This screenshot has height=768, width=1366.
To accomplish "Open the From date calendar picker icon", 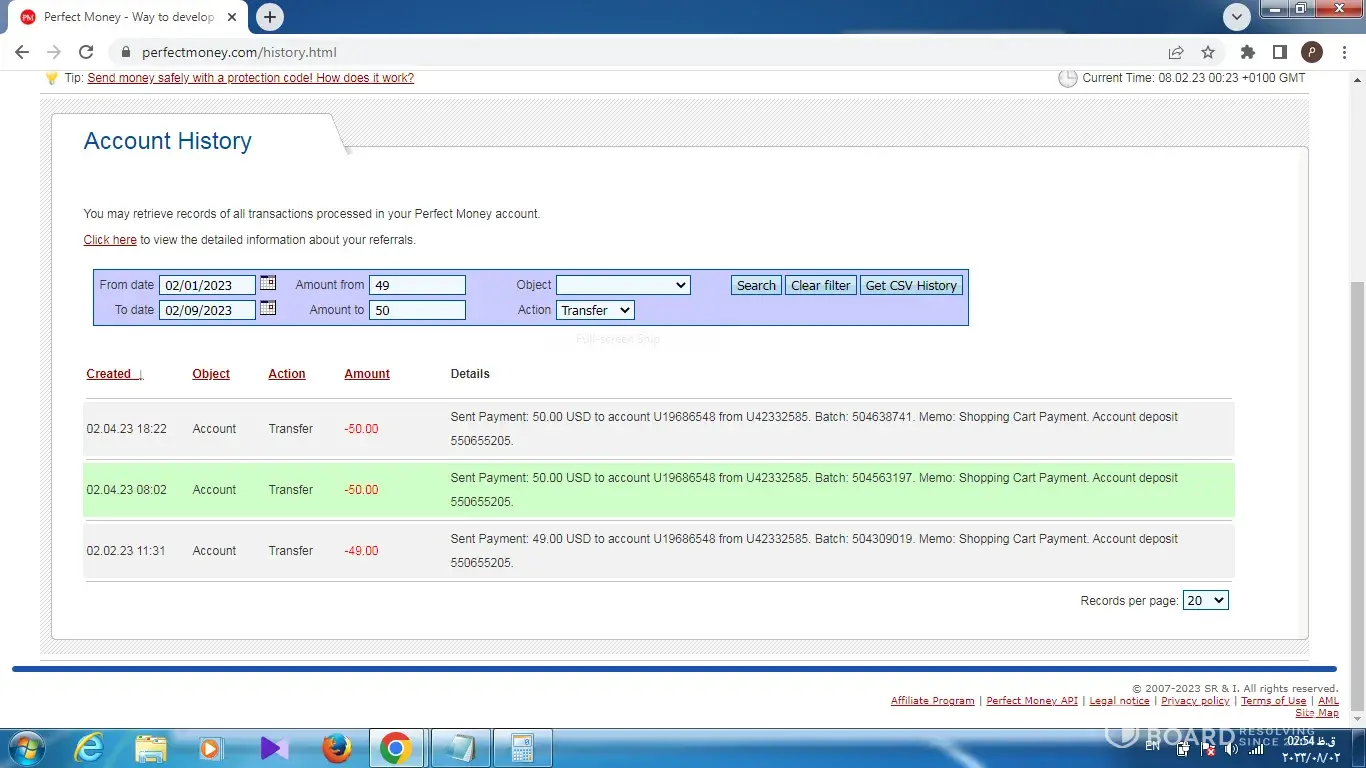I will (268, 284).
